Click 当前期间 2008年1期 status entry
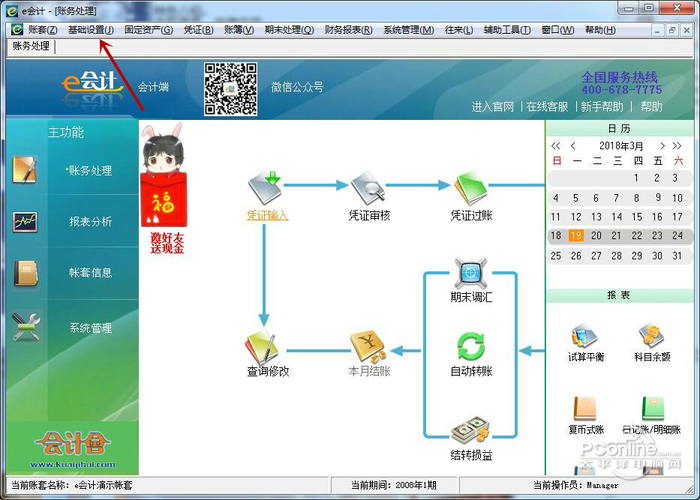This screenshot has width=700, height=500. pos(393,485)
